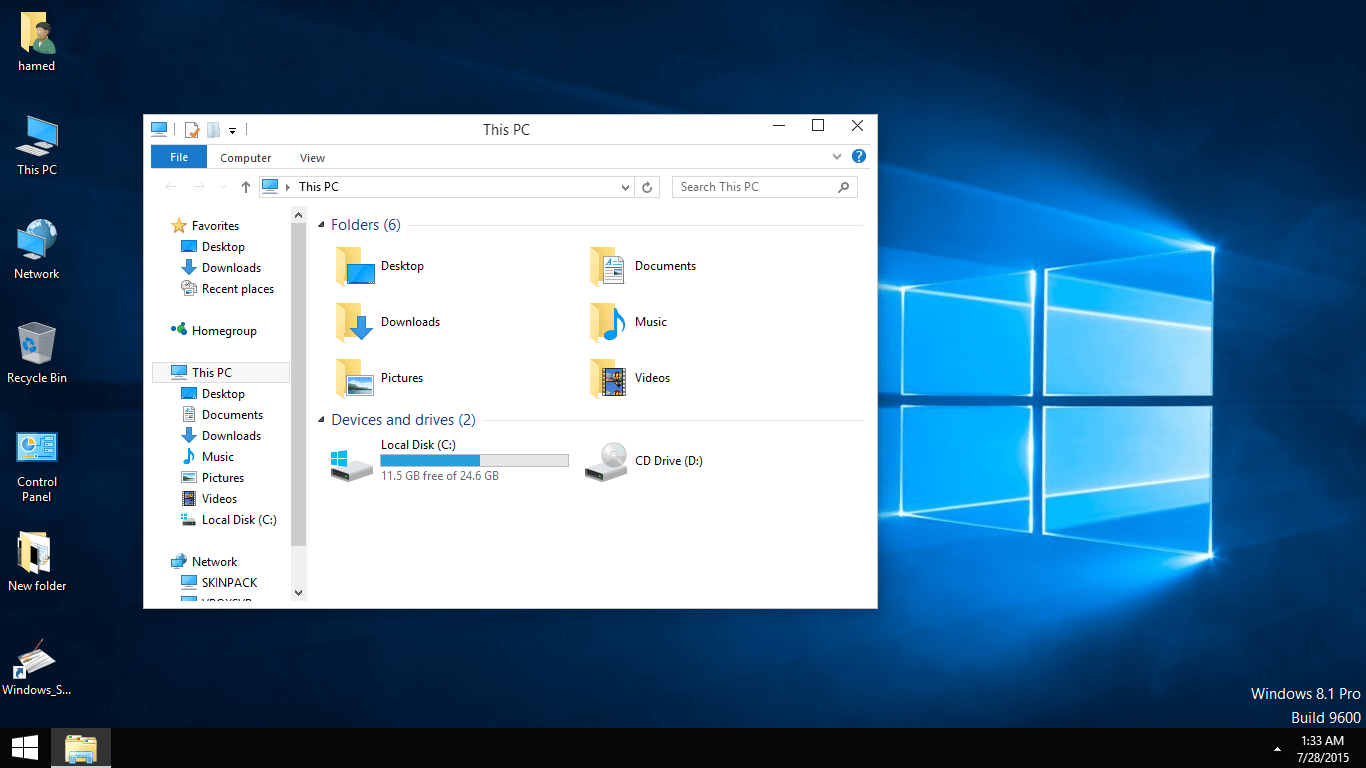
Task: Open the Customize Quick Access Toolbar dropdown
Action: [x=232, y=130]
